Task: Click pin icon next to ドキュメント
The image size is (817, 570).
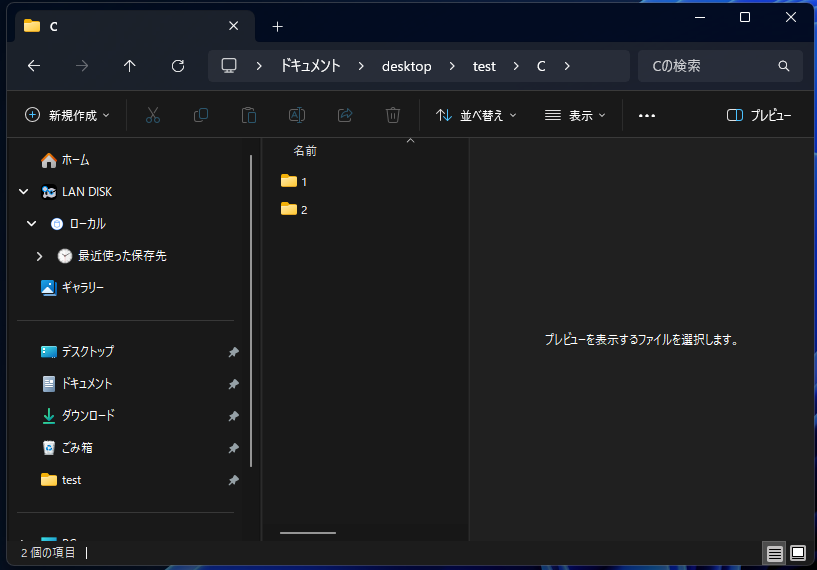Action: tap(233, 385)
